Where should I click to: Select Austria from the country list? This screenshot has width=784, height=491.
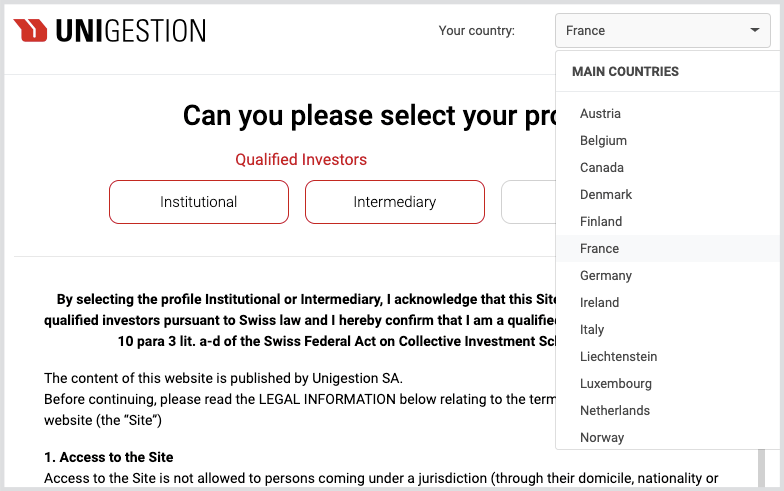[668, 114]
